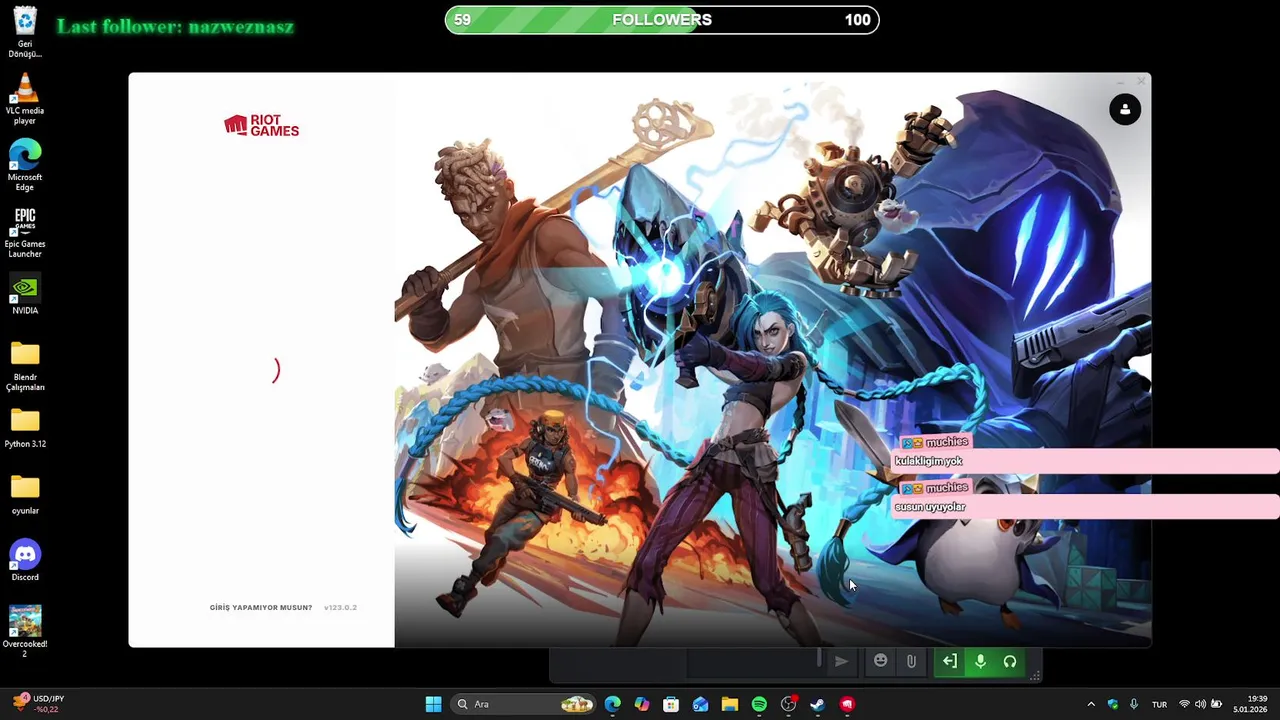
Task: Open Microsoft Edge from the taskbar
Action: [613, 704]
